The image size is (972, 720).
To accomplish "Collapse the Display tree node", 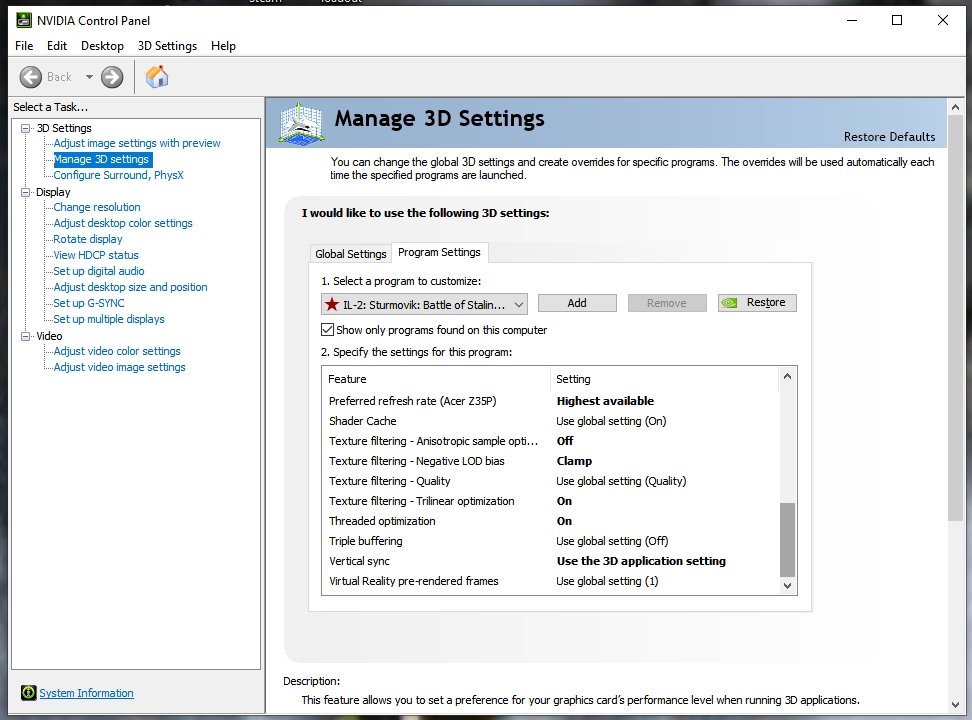I will point(25,192).
